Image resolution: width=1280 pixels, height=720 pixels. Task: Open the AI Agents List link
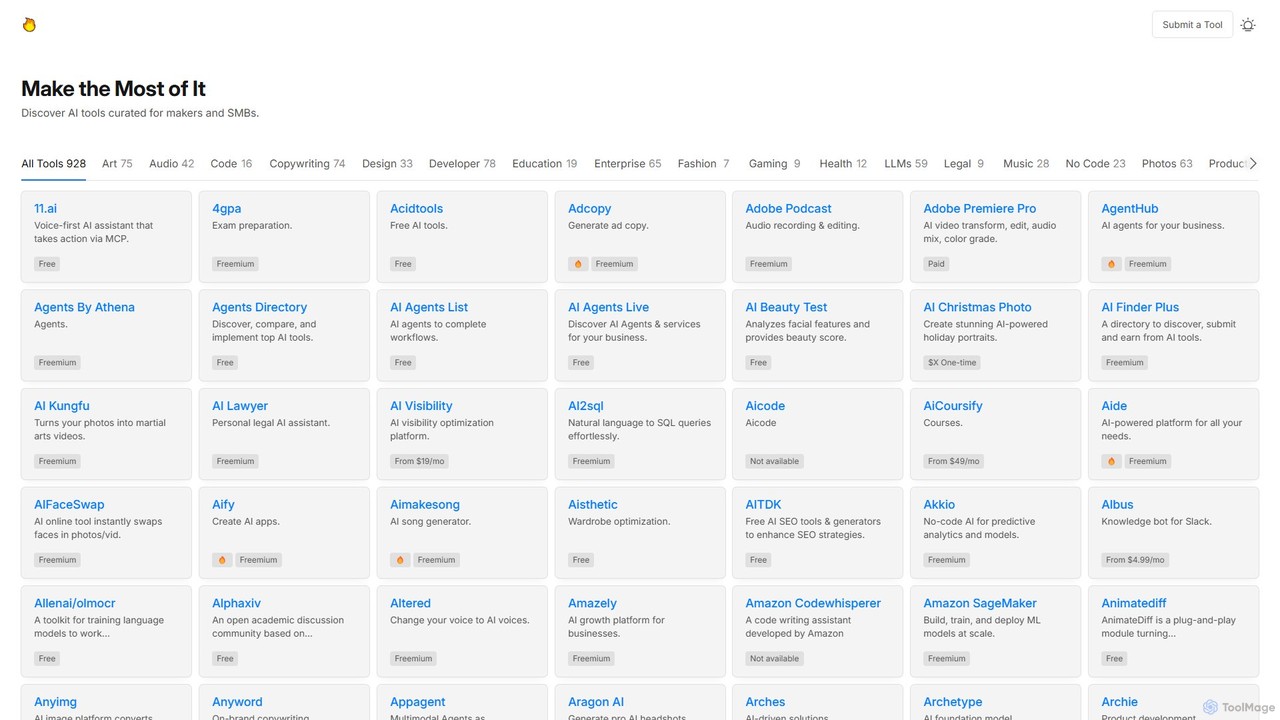pyautogui.click(x=429, y=308)
